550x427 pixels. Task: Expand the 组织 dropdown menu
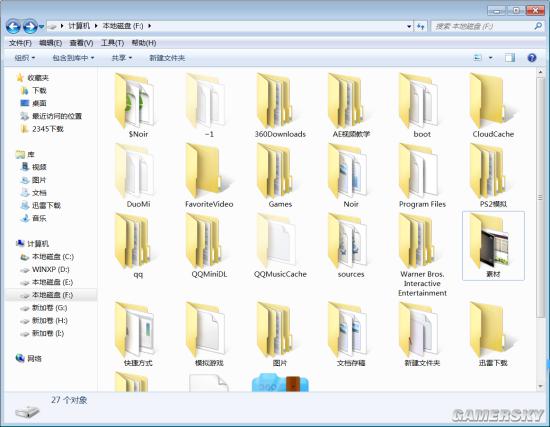(25, 58)
